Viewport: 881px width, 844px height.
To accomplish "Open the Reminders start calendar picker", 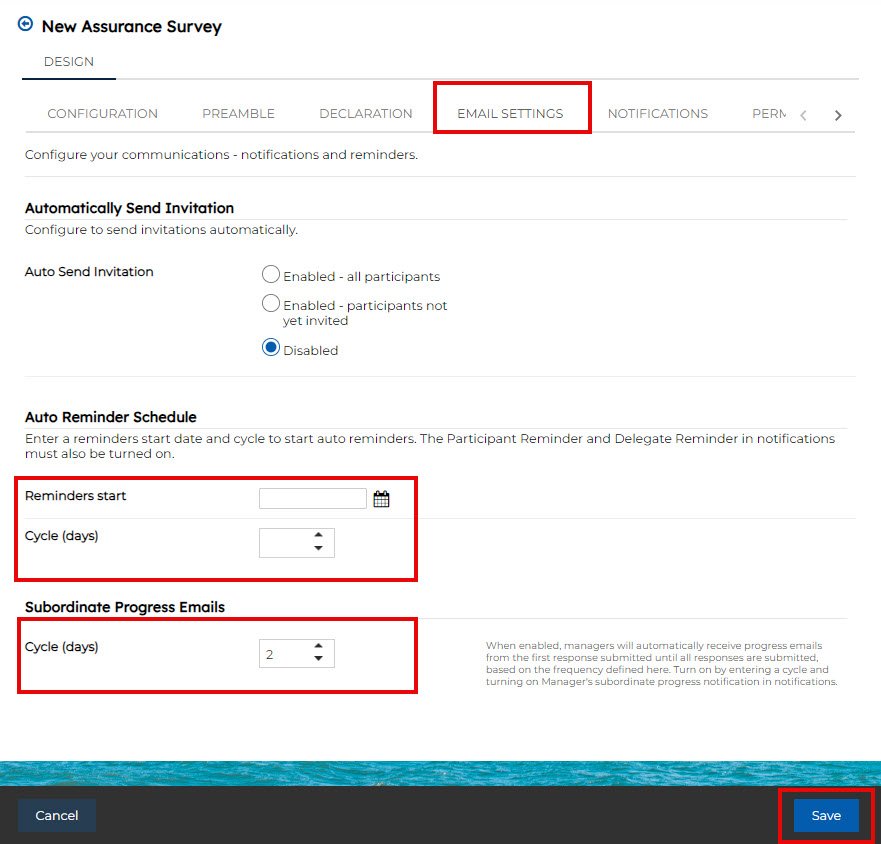I will coord(381,499).
